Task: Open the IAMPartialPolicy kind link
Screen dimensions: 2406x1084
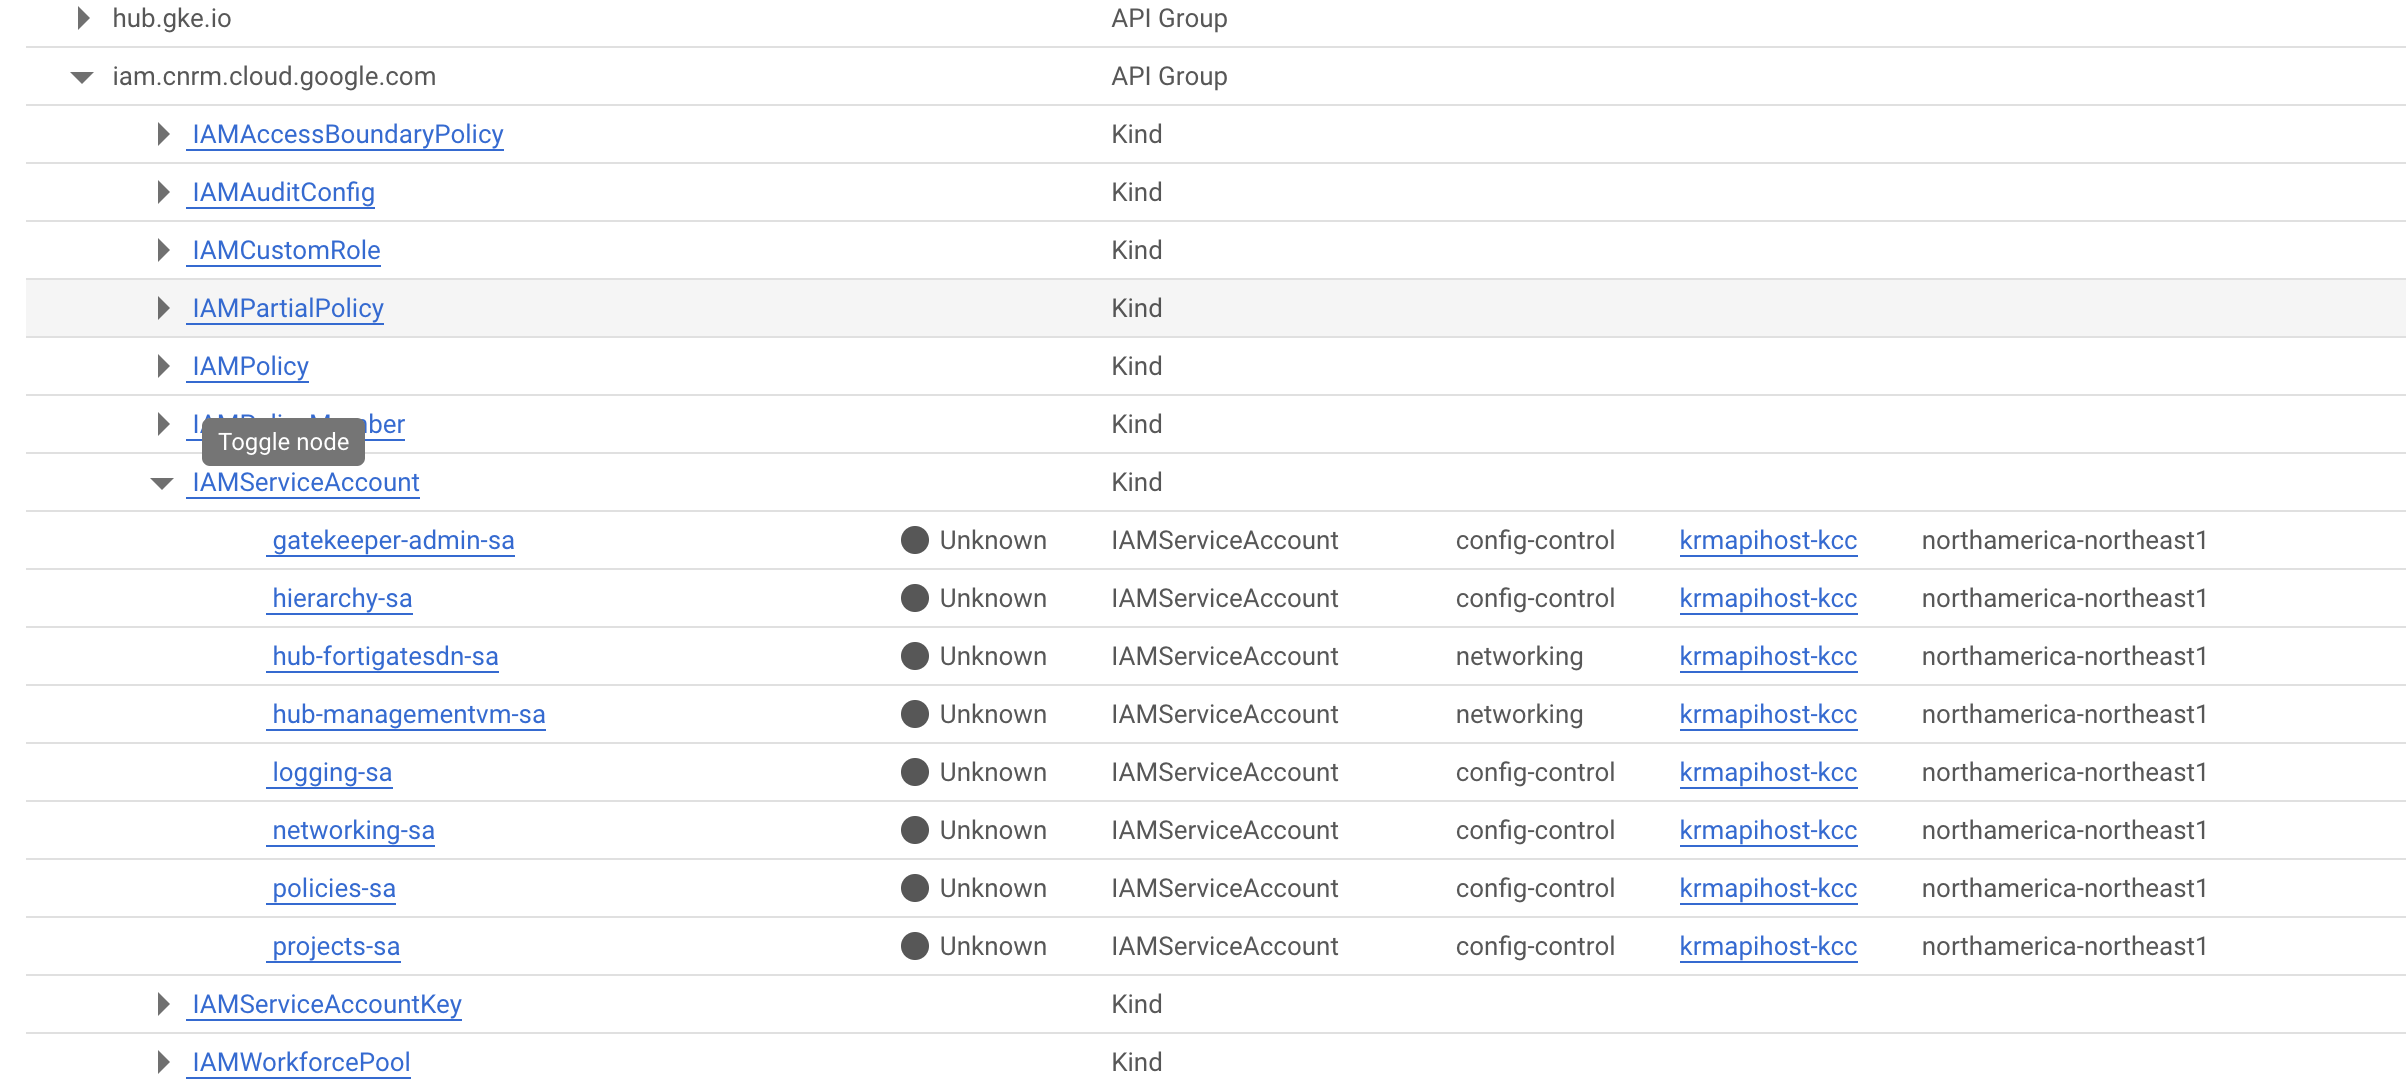Action: click(x=286, y=308)
